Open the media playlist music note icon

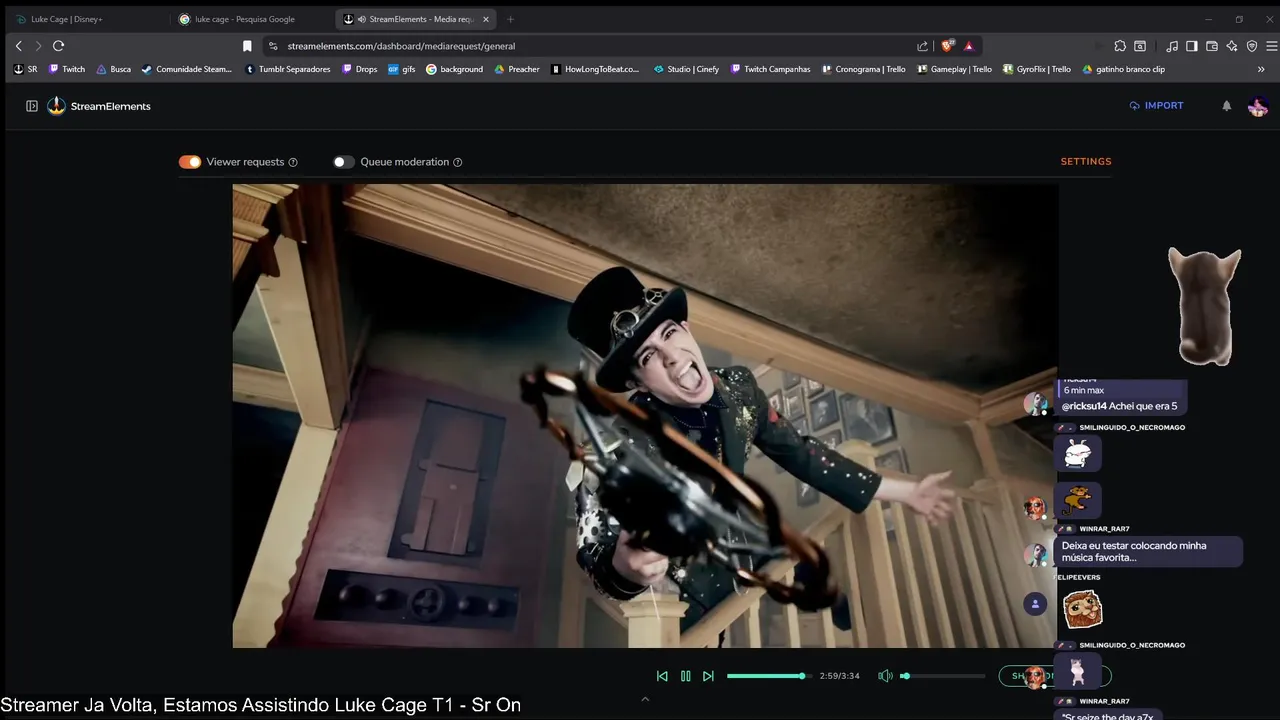tap(1172, 46)
